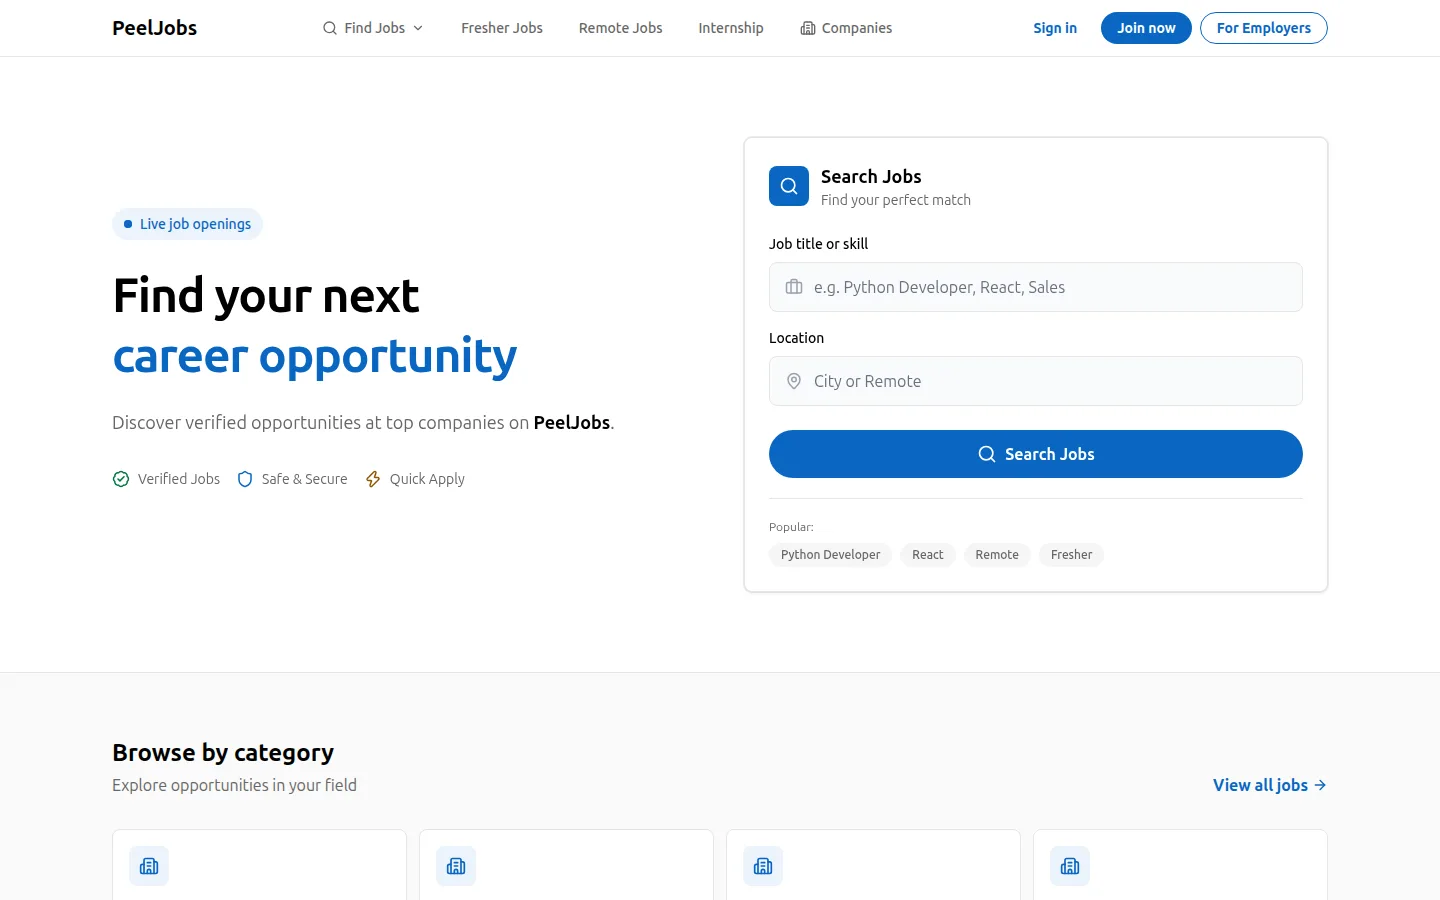Click the bold PeelJobs text in the tagline
Image resolution: width=1440 pixels, height=900 pixels.
[x=572, y=422]
